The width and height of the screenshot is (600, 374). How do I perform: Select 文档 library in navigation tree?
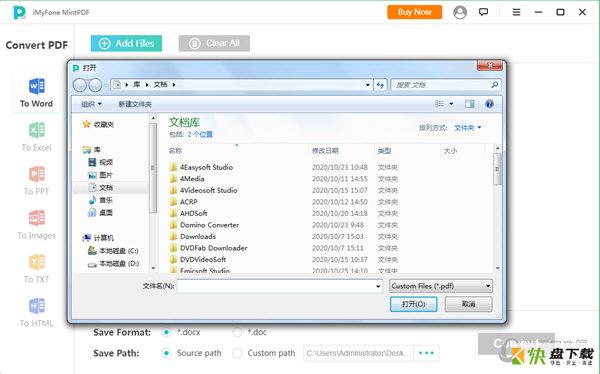[x=101, y=188]
